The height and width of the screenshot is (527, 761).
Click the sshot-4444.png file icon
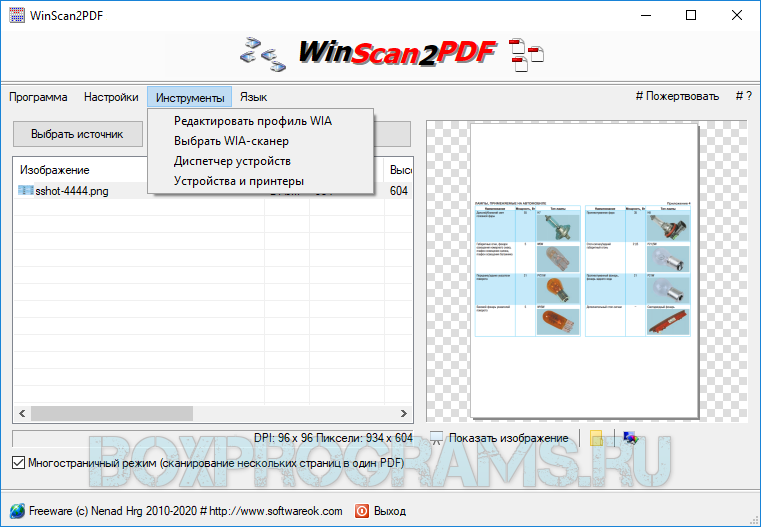point(26,190)
